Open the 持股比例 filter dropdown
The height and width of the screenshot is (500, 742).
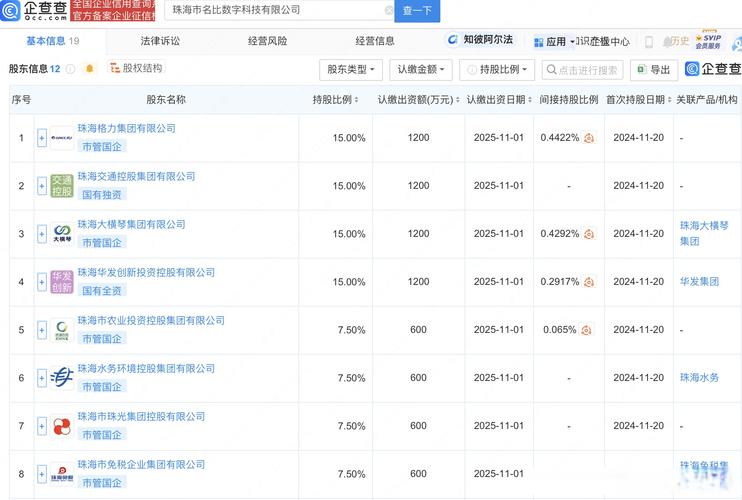[x=497, y=70]
